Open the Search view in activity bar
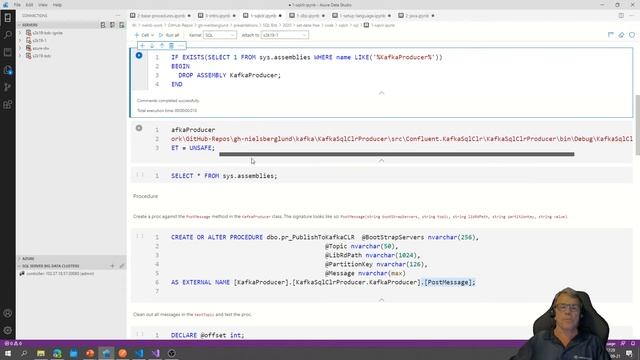This screenshot has width=640, height=360. tap(8, 35)
